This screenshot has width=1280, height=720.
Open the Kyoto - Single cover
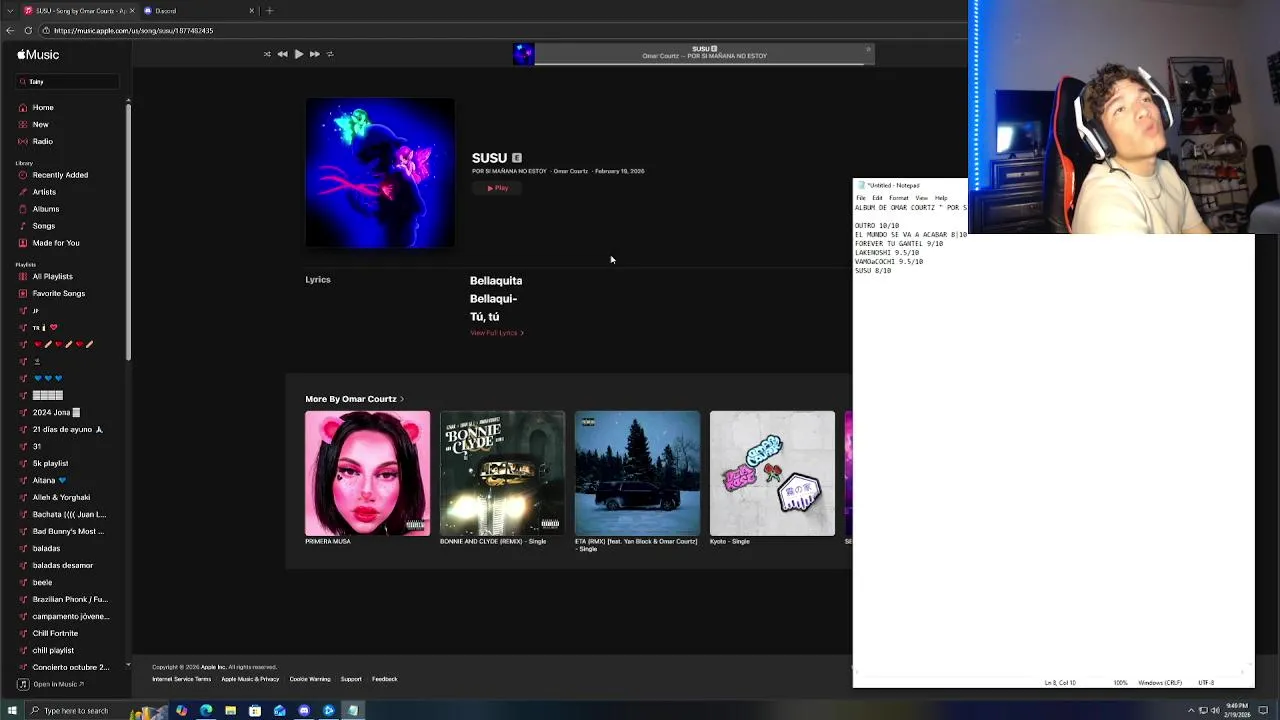tap(772, 473)
